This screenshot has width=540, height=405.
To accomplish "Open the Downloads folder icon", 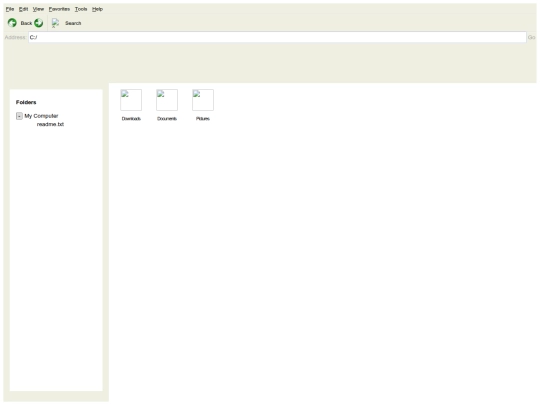I will click(131, 100).
